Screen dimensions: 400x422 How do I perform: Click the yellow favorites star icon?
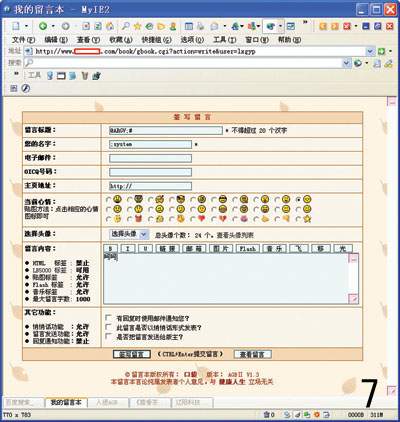(137, 26)
